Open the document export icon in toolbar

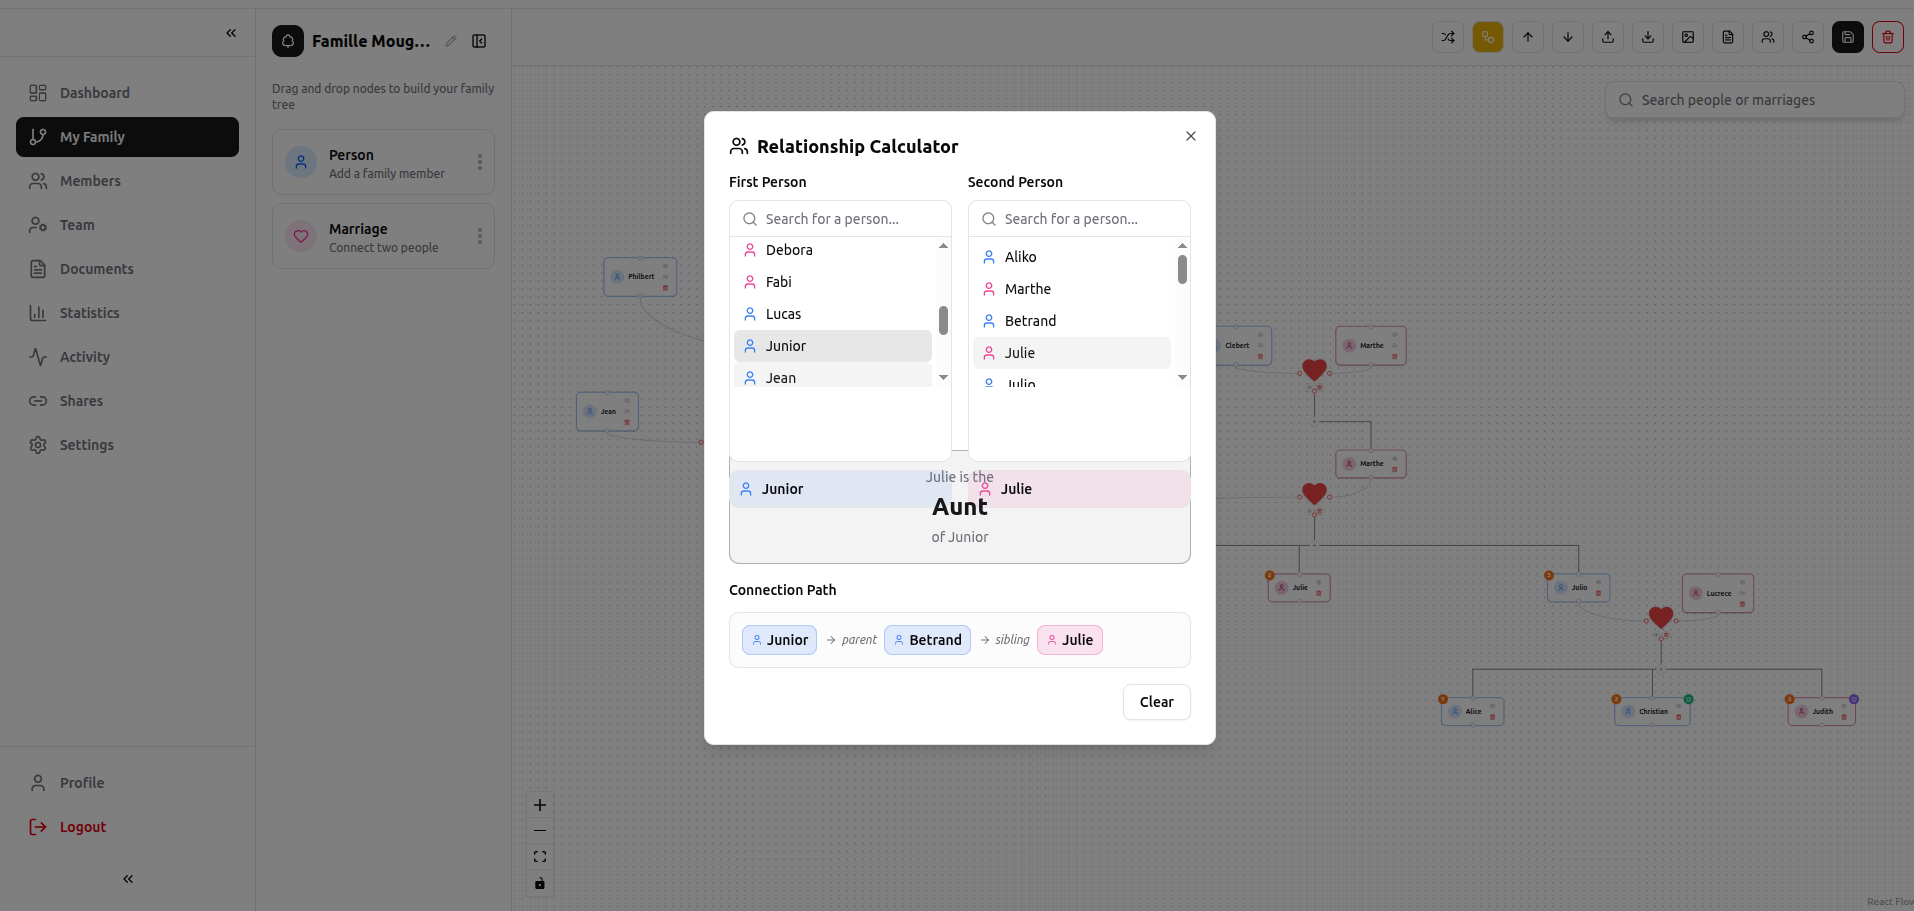[1728, 37]
